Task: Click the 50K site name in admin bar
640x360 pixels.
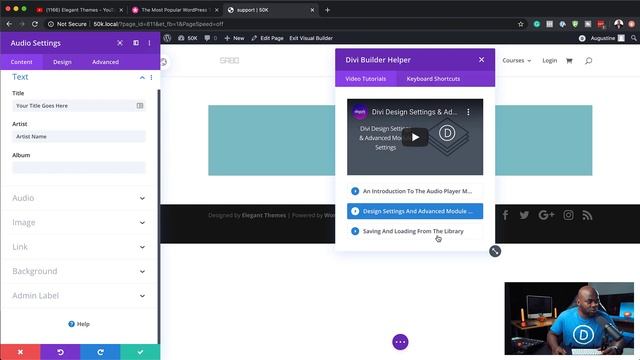Action: (x=188, y=38)
